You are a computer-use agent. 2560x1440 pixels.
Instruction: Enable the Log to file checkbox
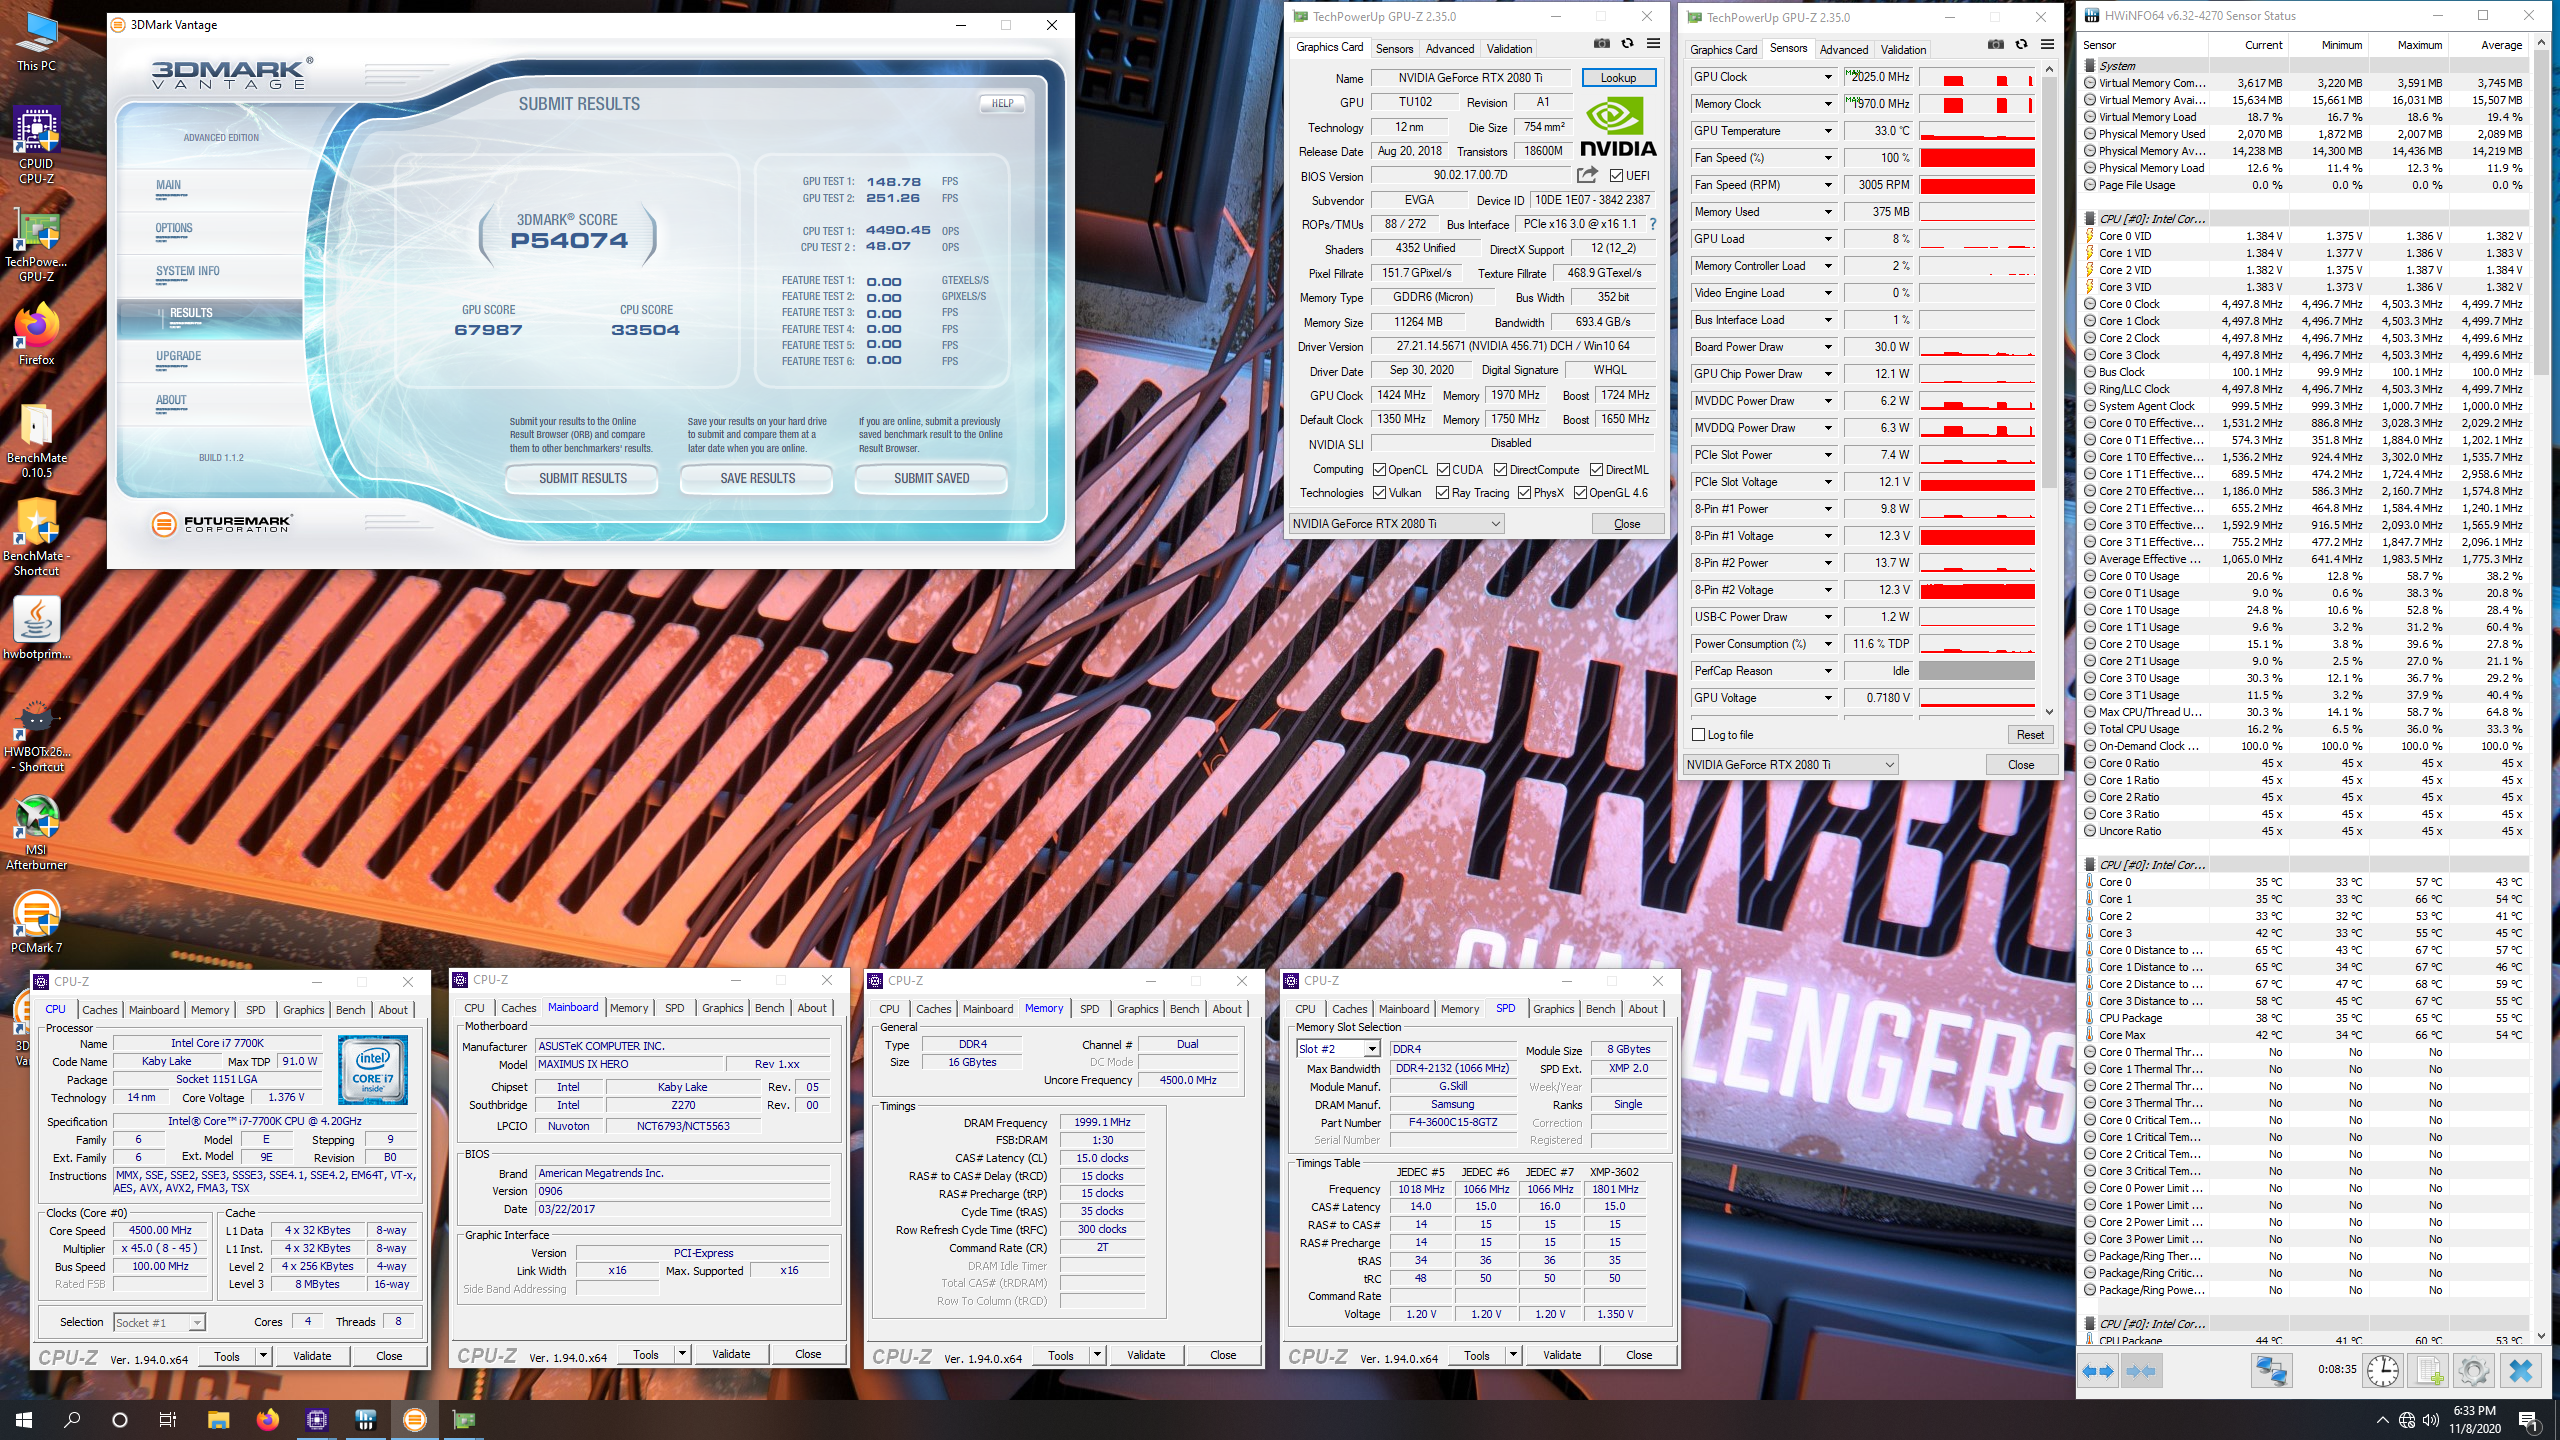(x=1698, y=735)
